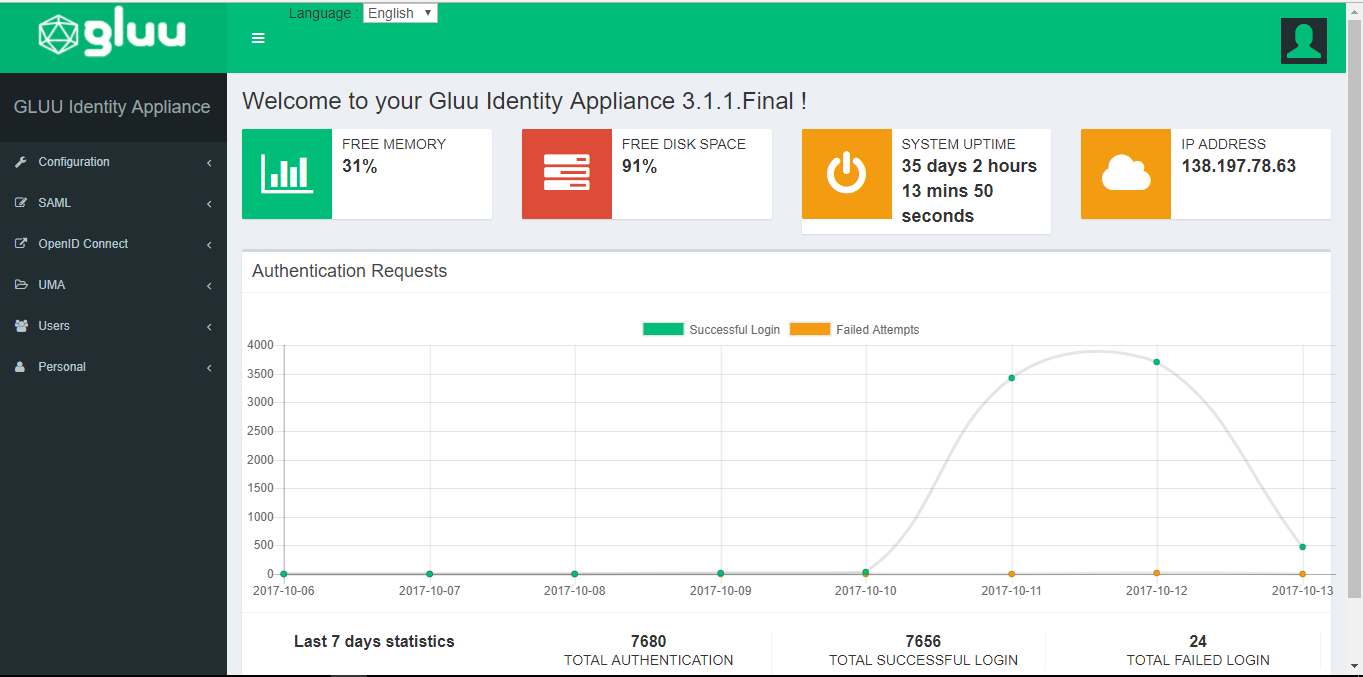Open the Language dropdown
Image resolution: width=1363 pixels, height=677 pixels.
(400, 13)
